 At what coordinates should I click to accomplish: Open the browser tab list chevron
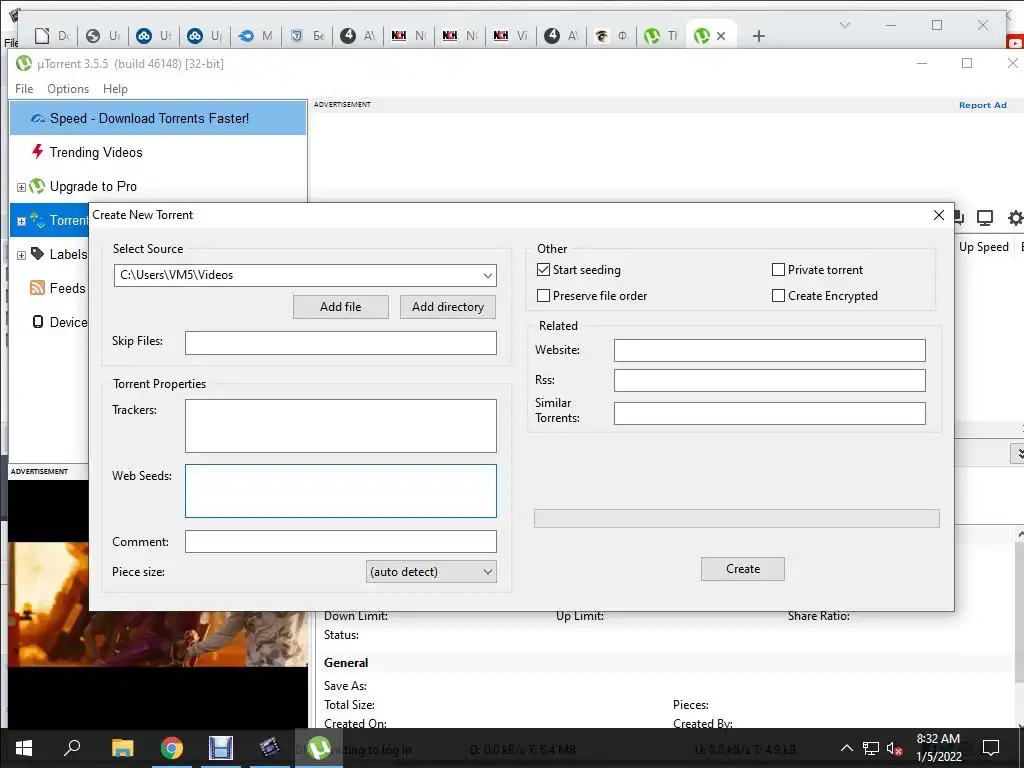tap(844, 25)
